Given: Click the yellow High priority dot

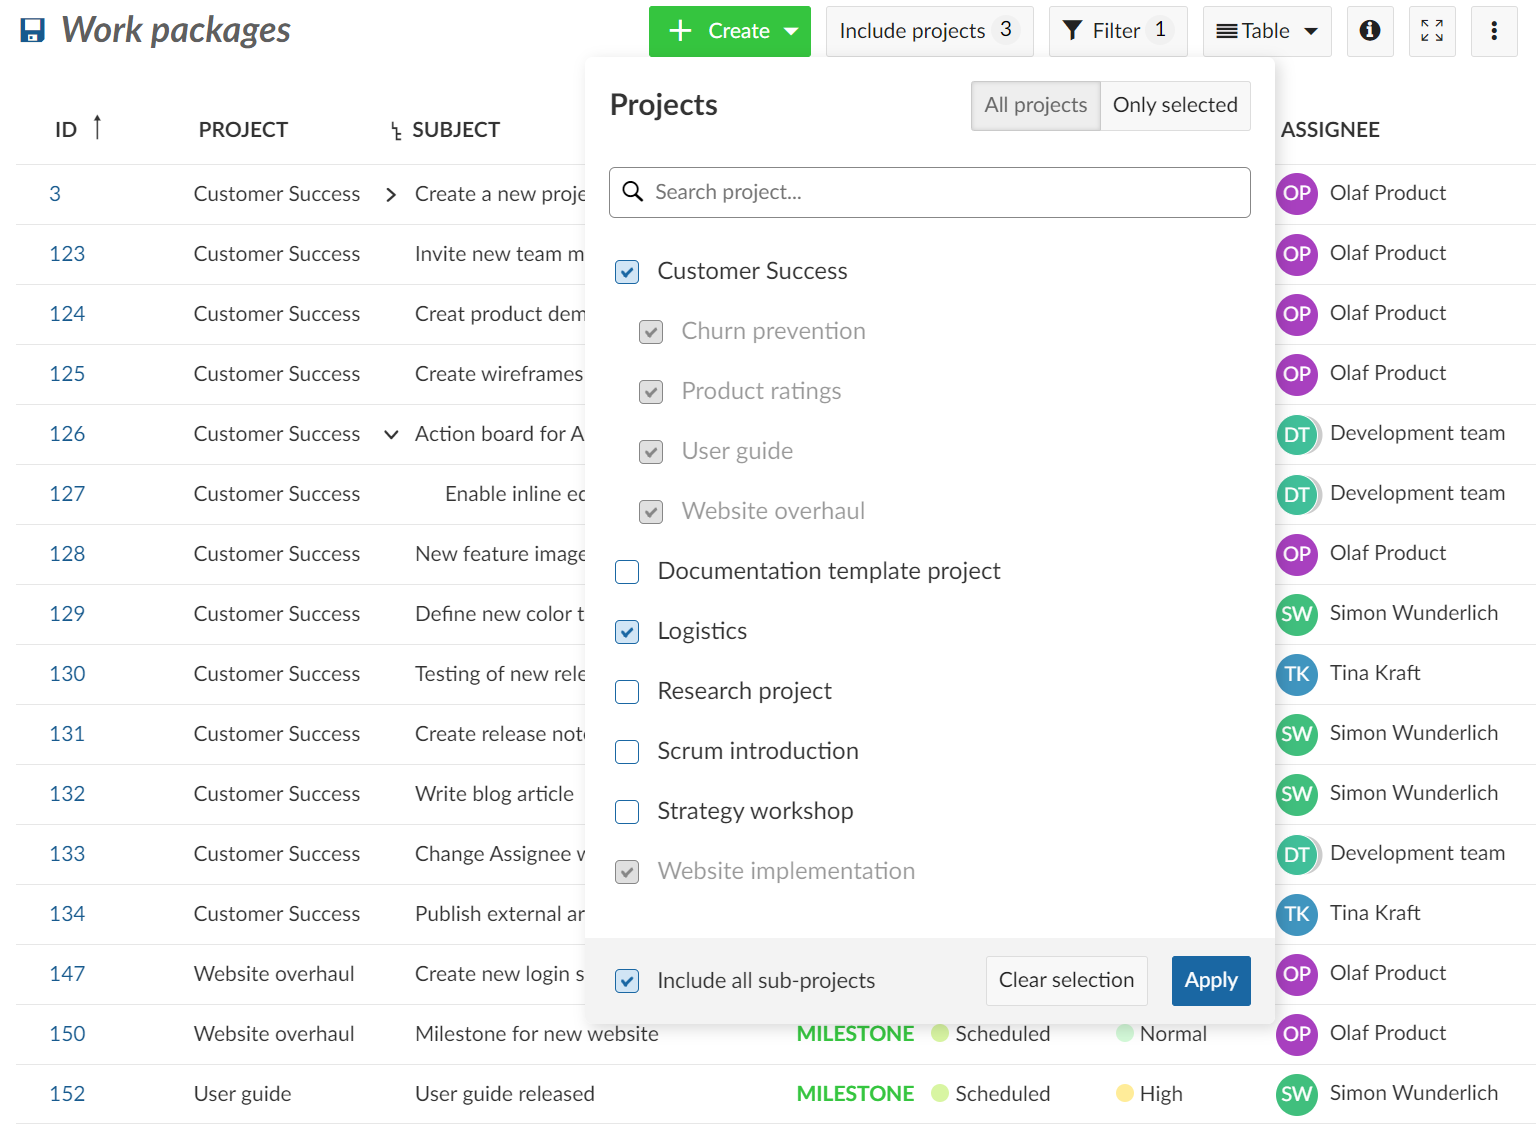Looking at the screenshot, I should (x=1124, y=1093).
